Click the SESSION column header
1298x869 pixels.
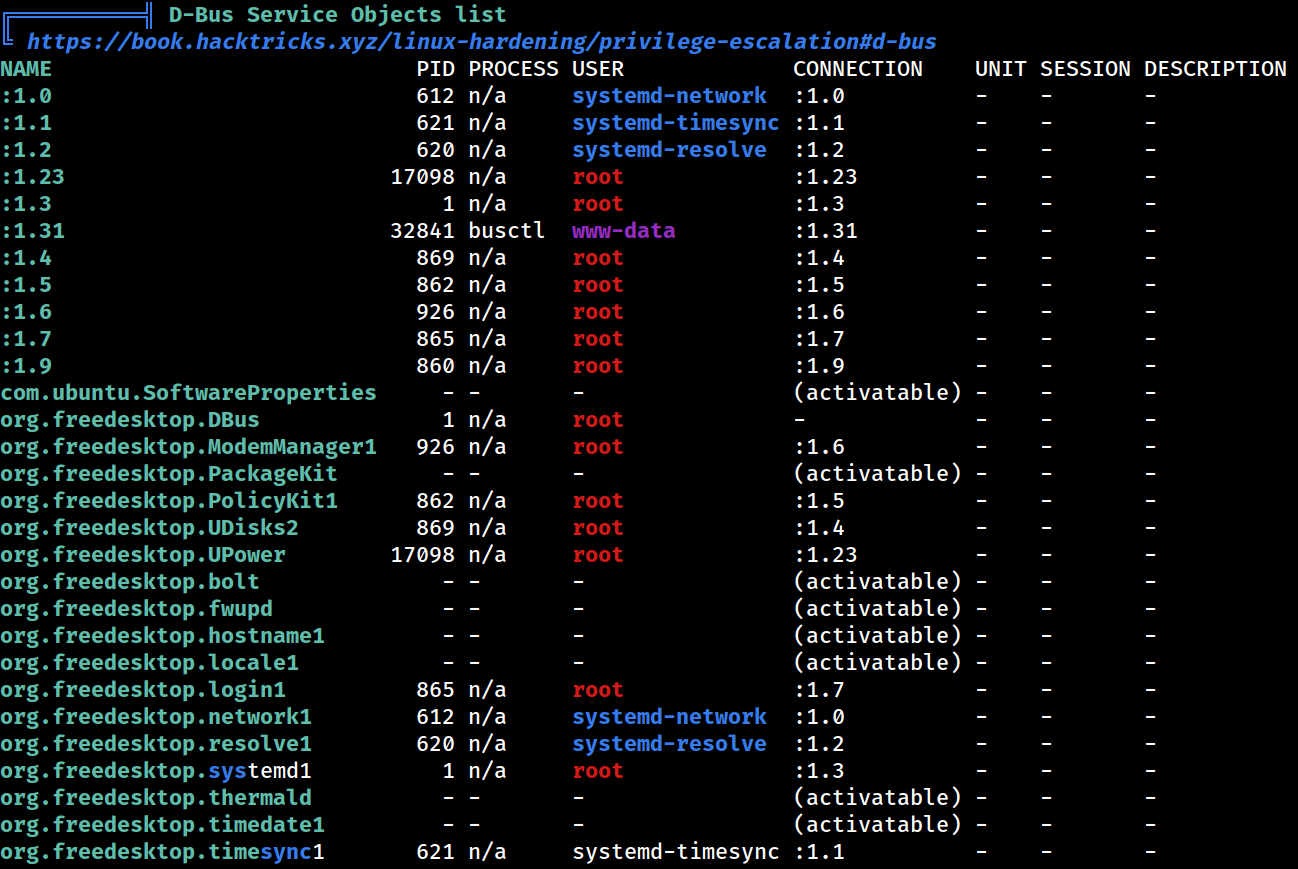tap(1085, 69)
